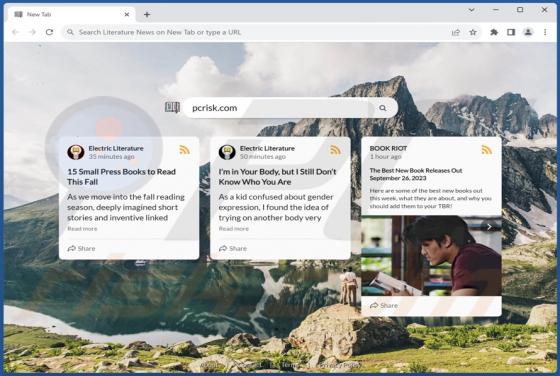Screen dimensions: 560x376
Task: Reload the current page
Action: pos(50,32)
